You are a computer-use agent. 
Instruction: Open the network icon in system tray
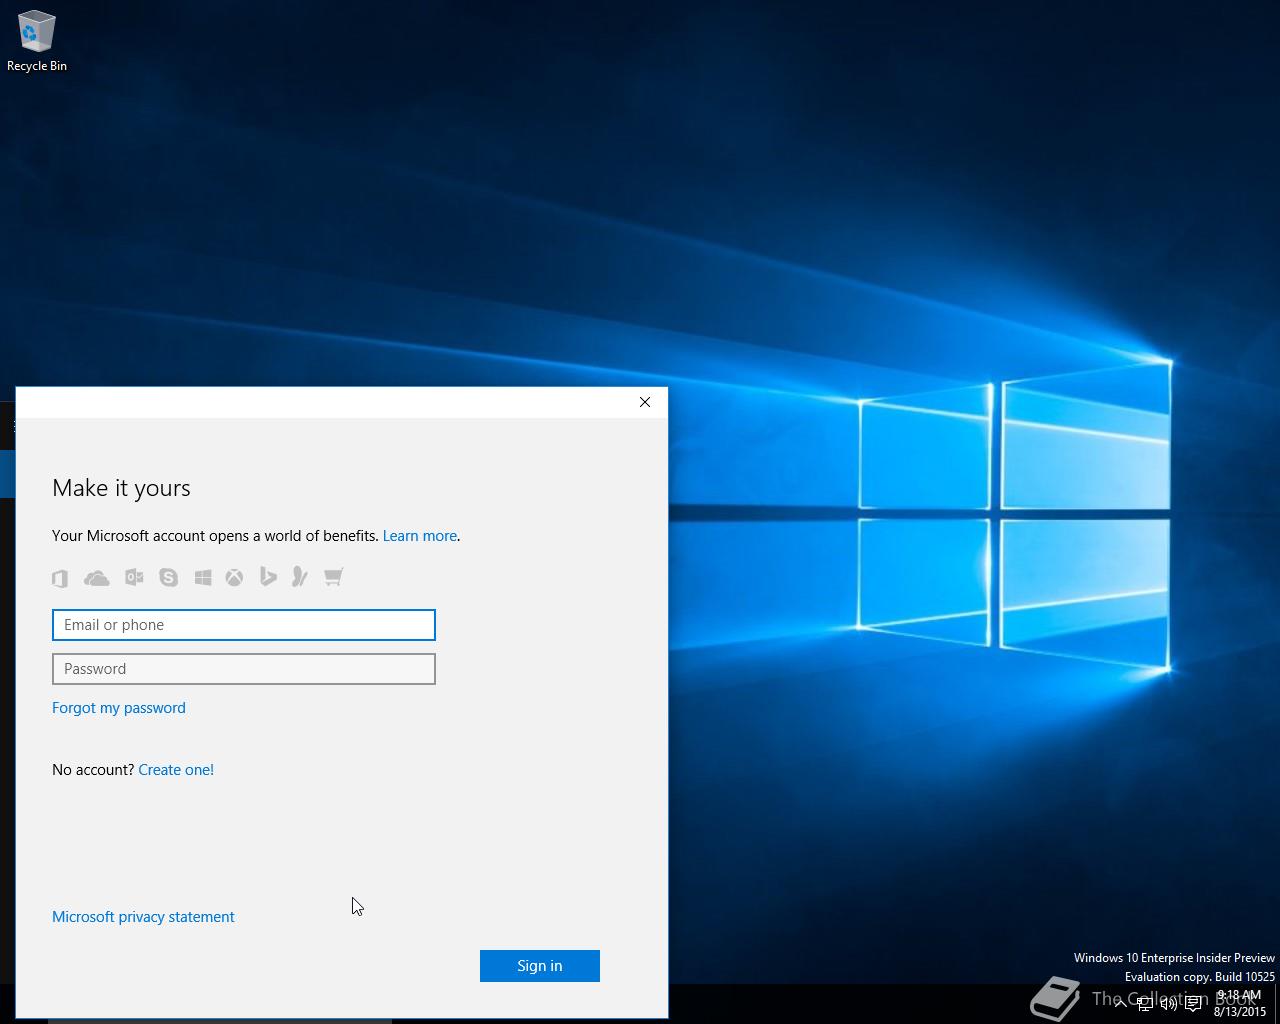point(1145,1004)
